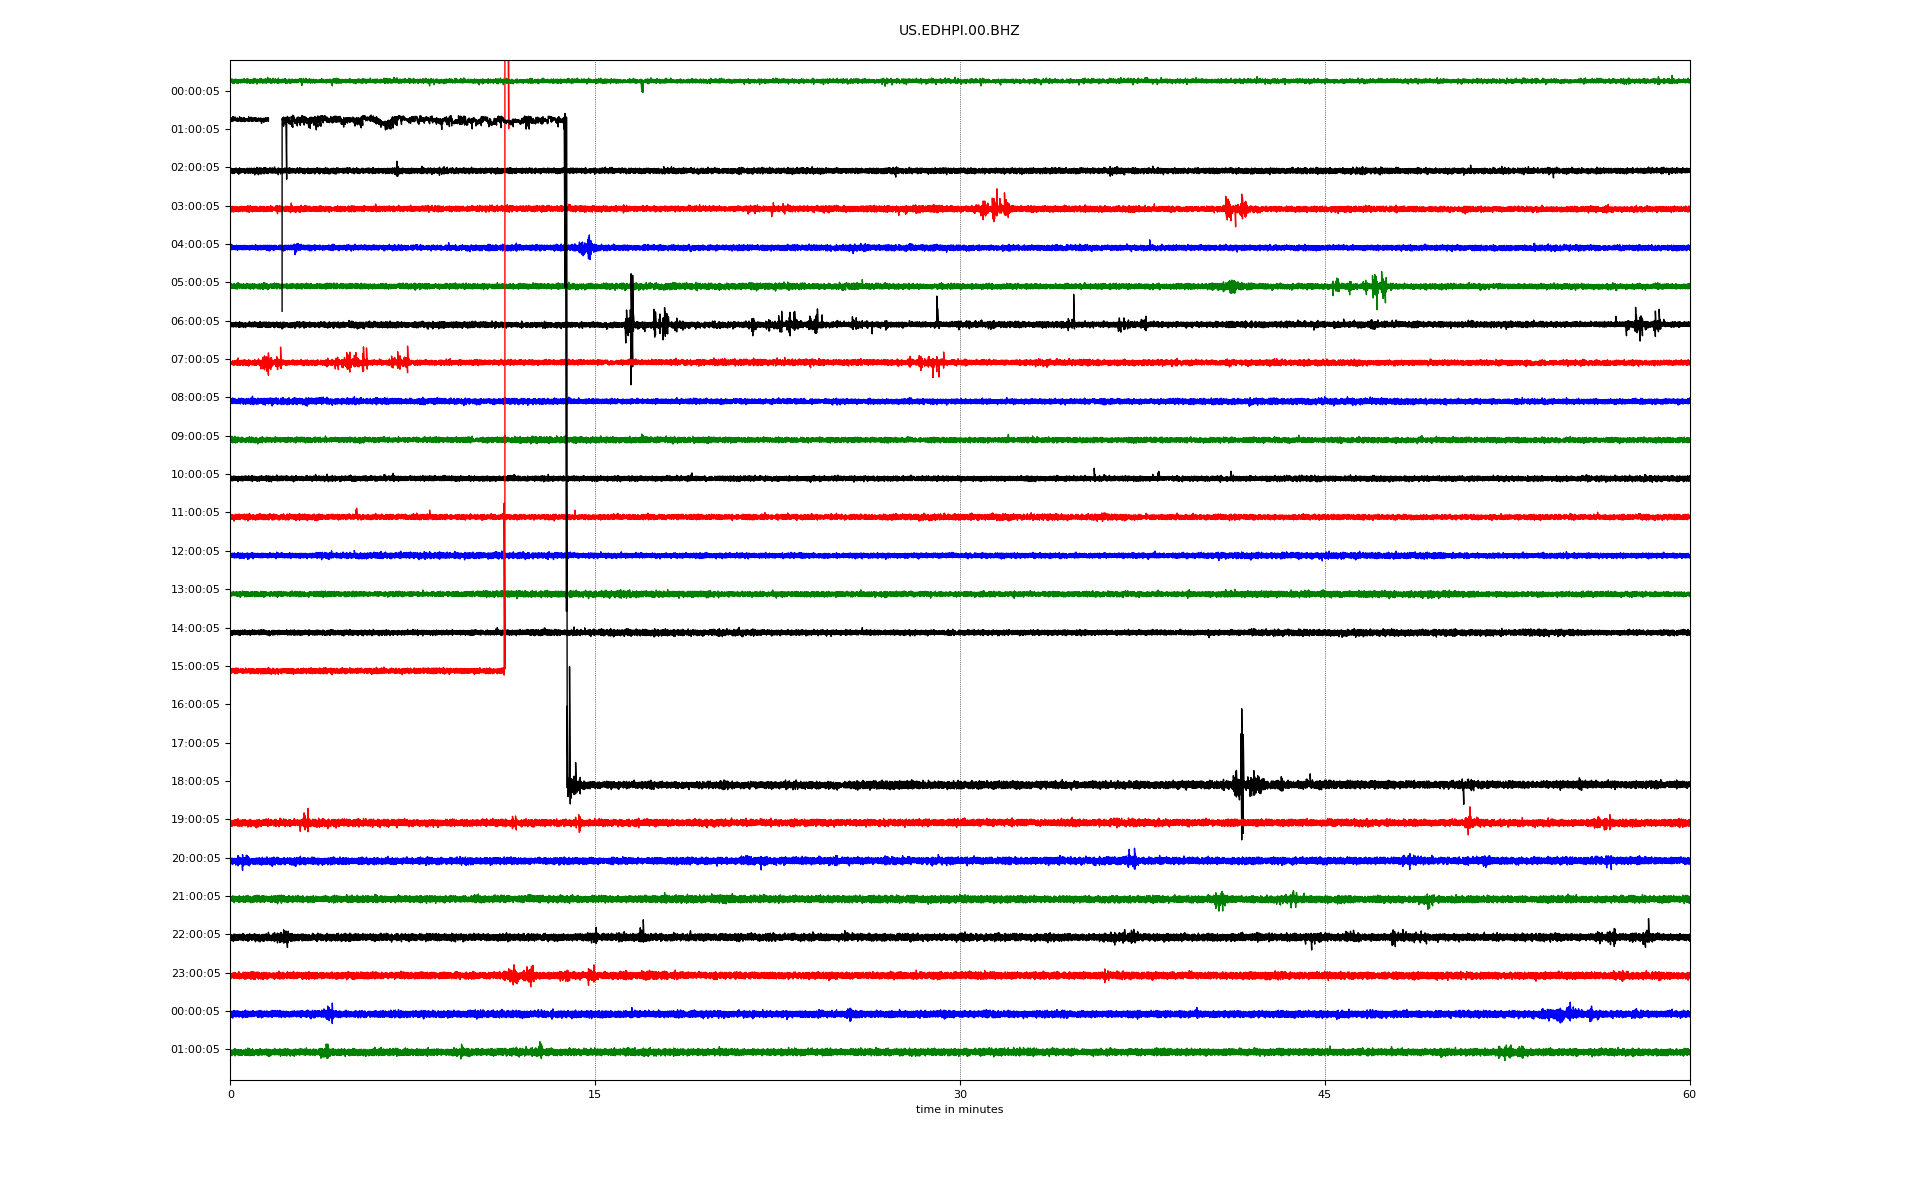
Task: Pick the 08:00:05 row label
Action: (x=195, y=398)
